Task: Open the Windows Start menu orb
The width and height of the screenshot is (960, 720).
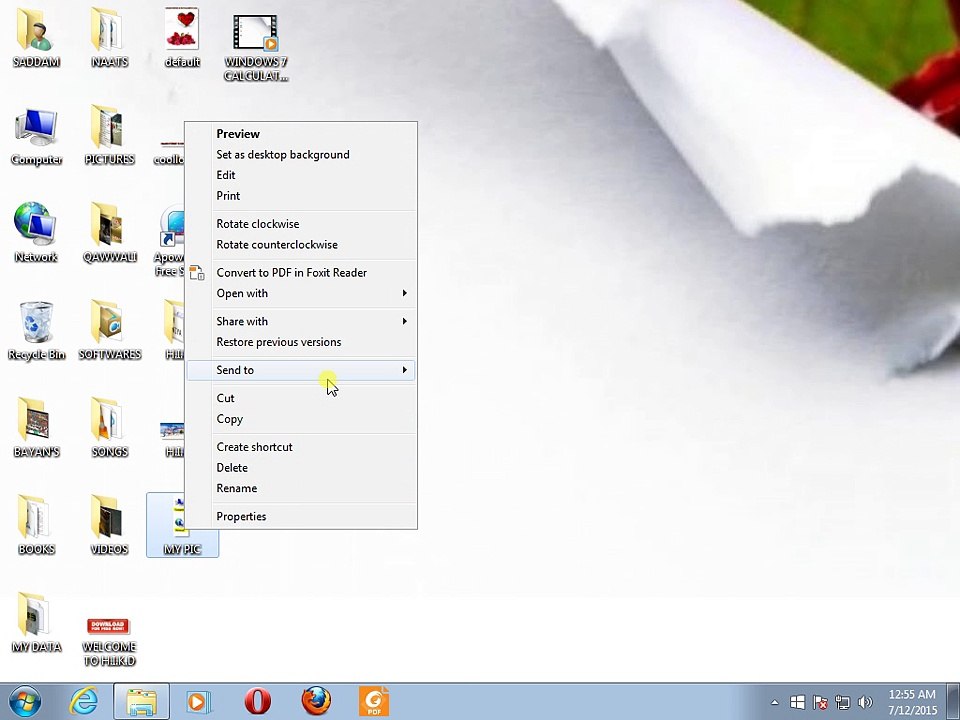Action: pos(25,702)
